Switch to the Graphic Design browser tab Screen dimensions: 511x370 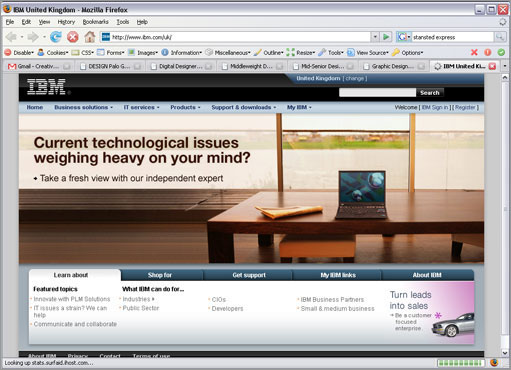393,66
